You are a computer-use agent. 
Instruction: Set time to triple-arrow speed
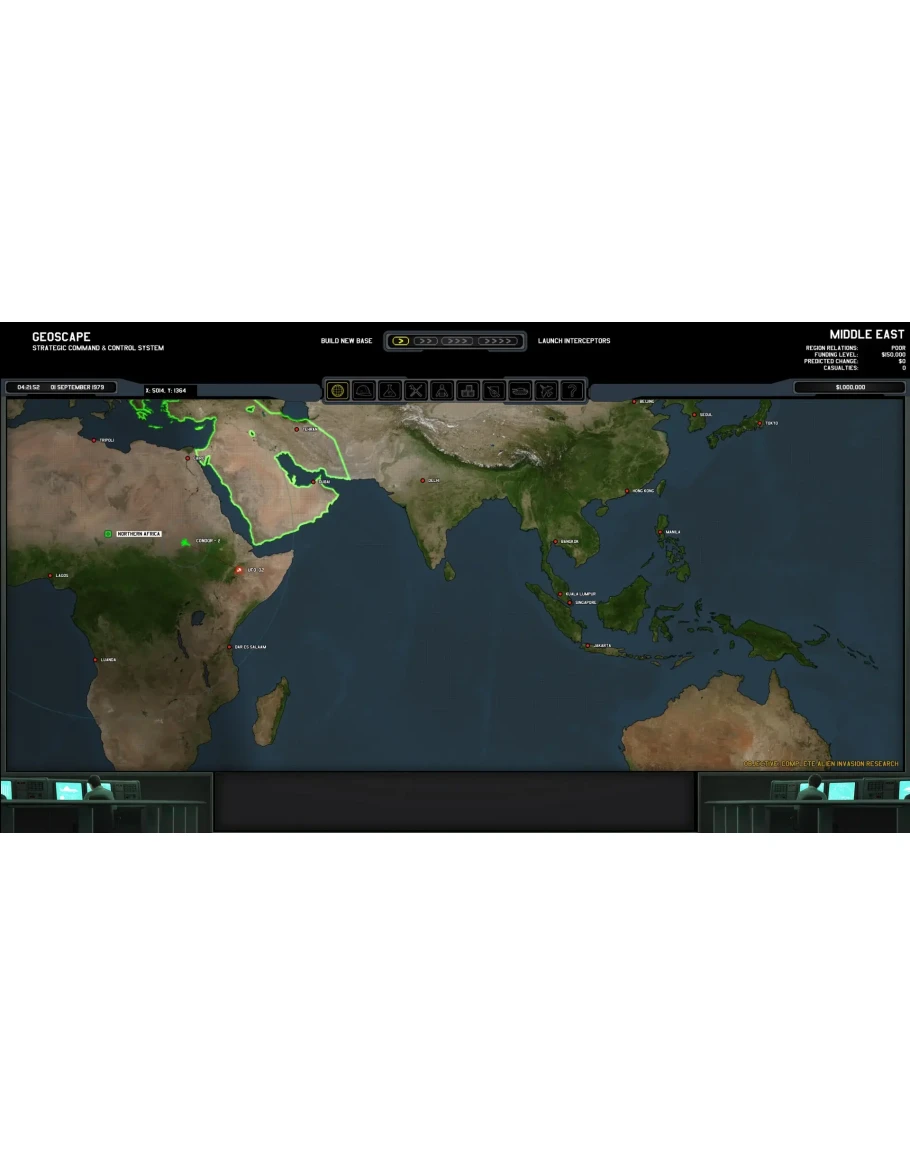(x=457, y=341)
